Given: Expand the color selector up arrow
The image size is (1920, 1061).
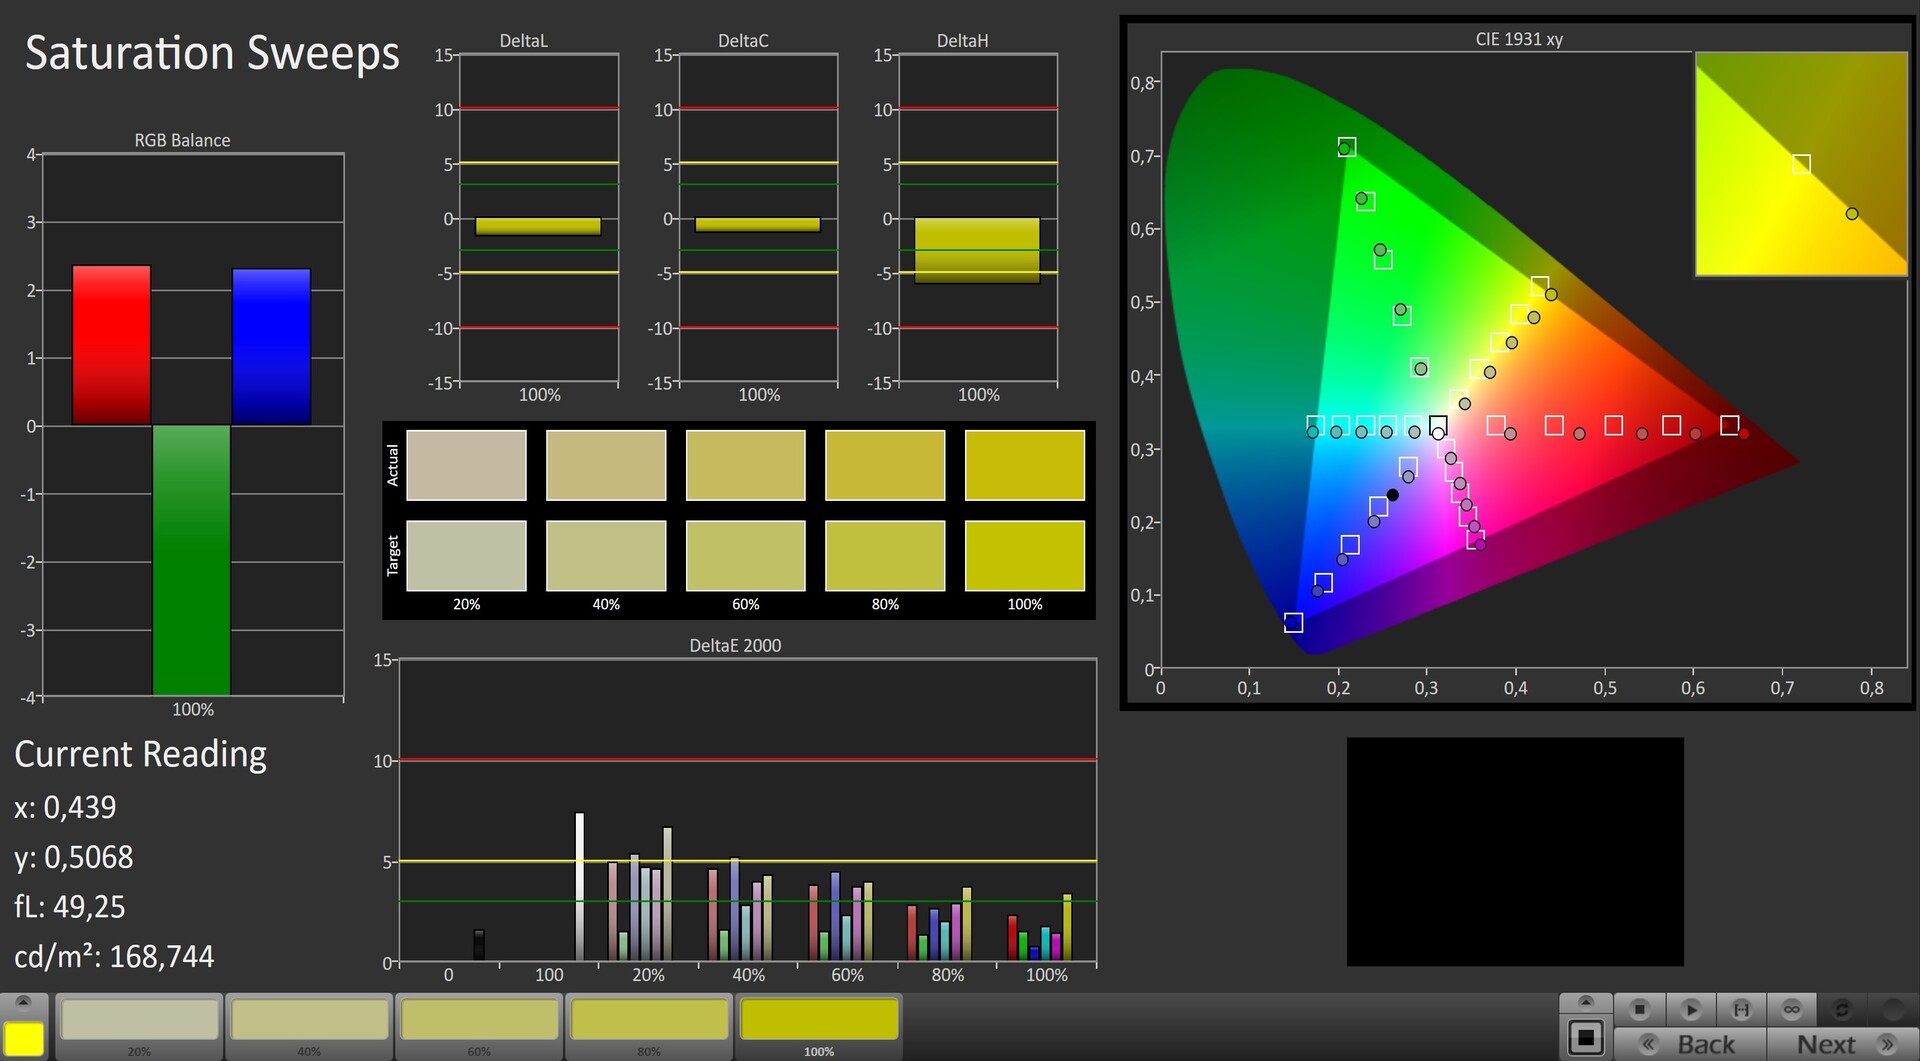Looking at the screenshot, I should 24,1002.
